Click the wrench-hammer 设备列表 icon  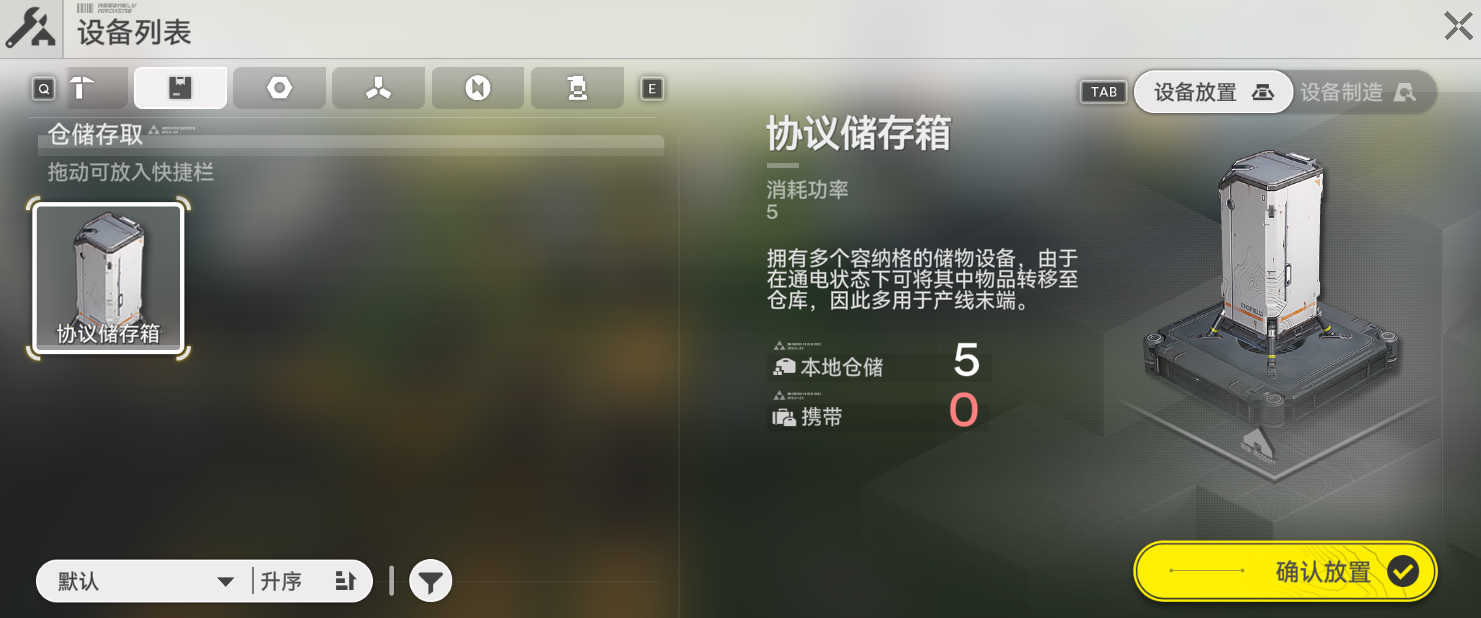(30, 29)
